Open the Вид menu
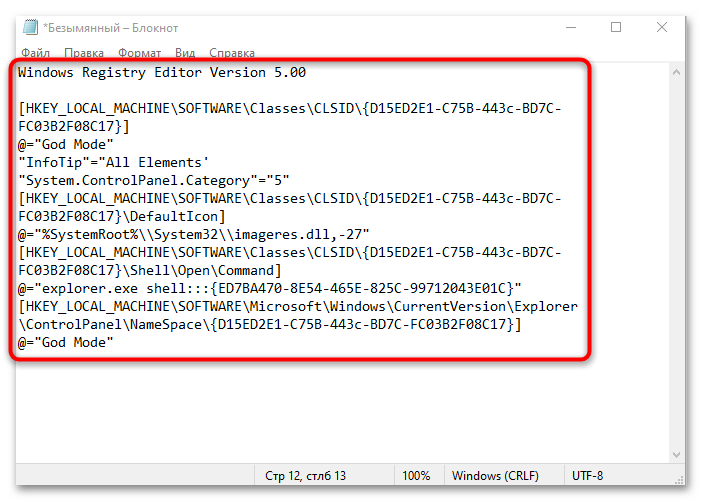The height and width of the screenshot is (501, 703). click(x=185, y=53)
